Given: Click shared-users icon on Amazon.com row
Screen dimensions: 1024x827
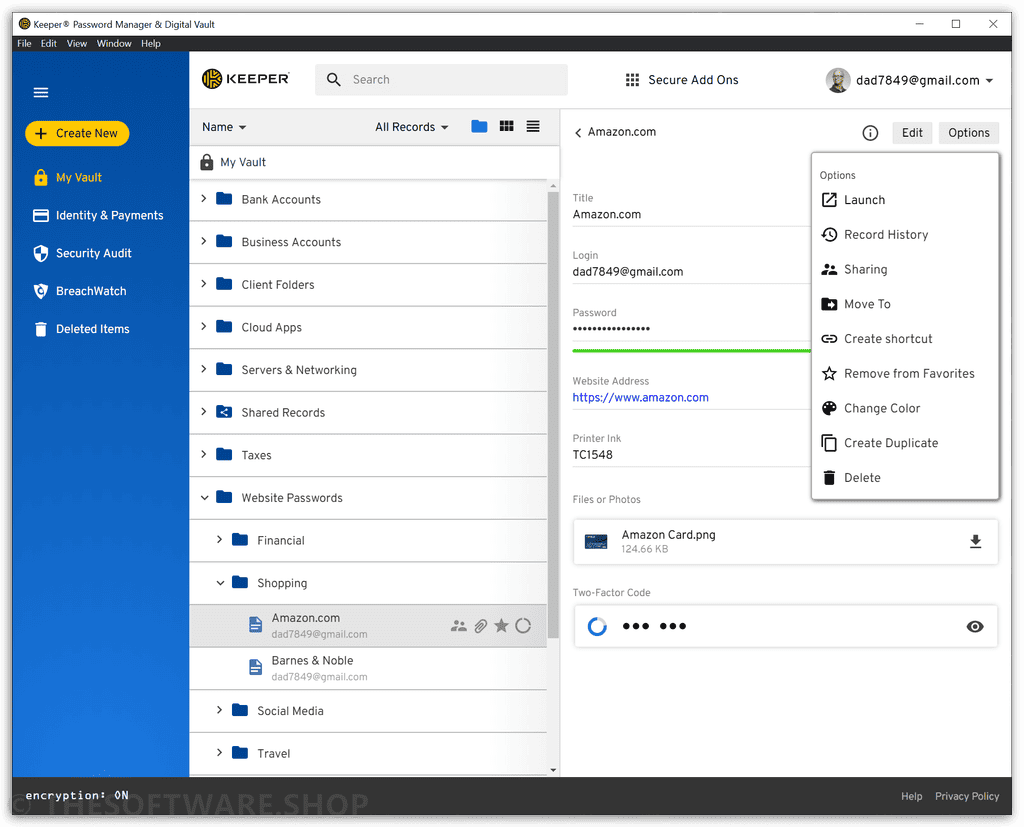Looking at the screenshot, I should (458, 626).
